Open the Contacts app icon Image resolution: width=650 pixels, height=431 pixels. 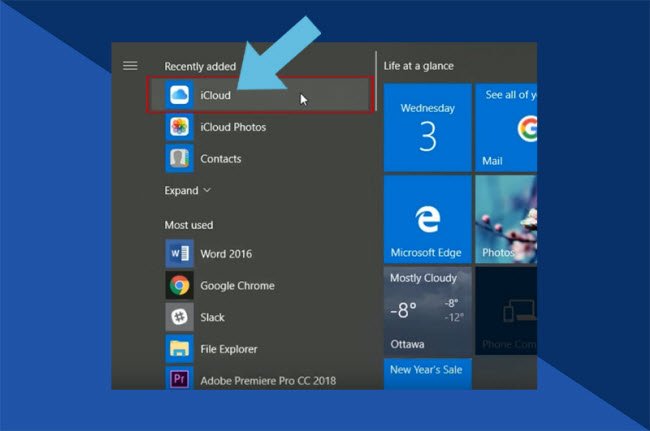click(x=179, y=158)
